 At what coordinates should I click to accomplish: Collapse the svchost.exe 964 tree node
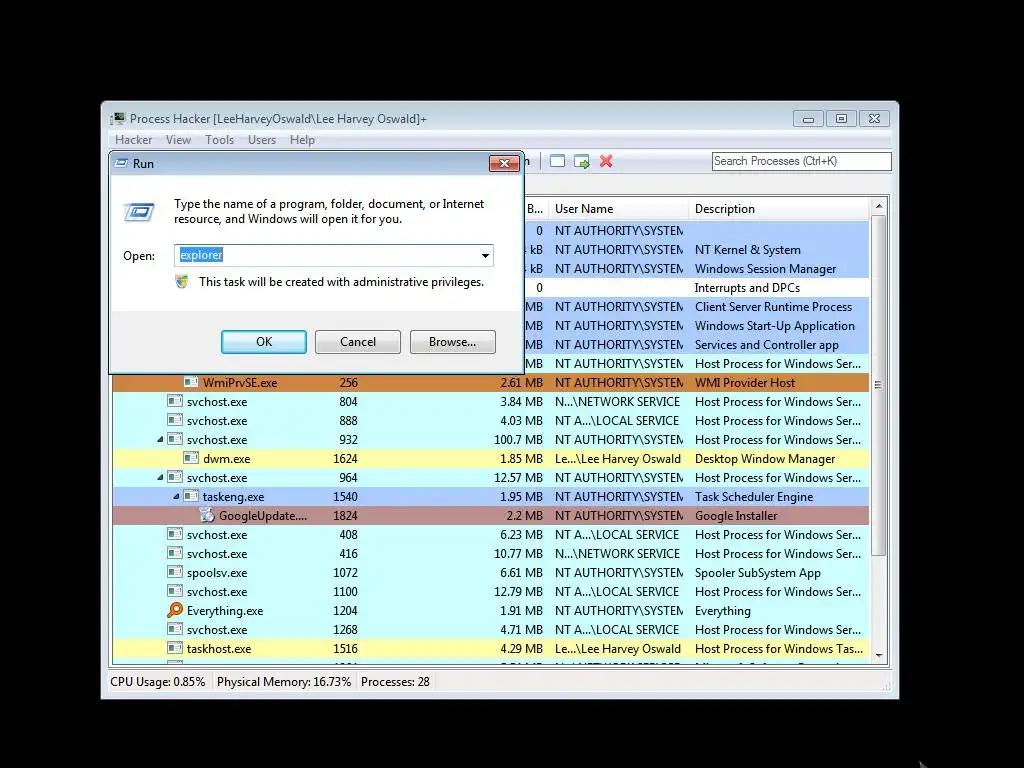160,477
